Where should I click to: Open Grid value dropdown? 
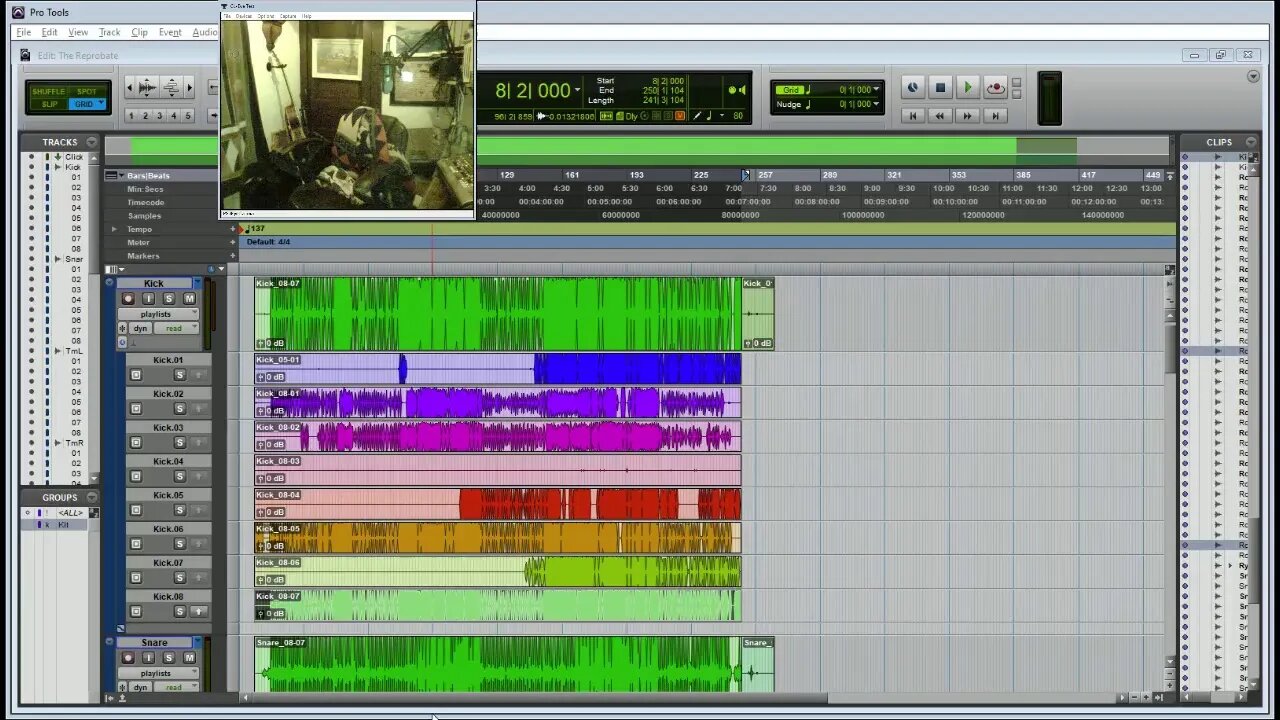(877, 90)
